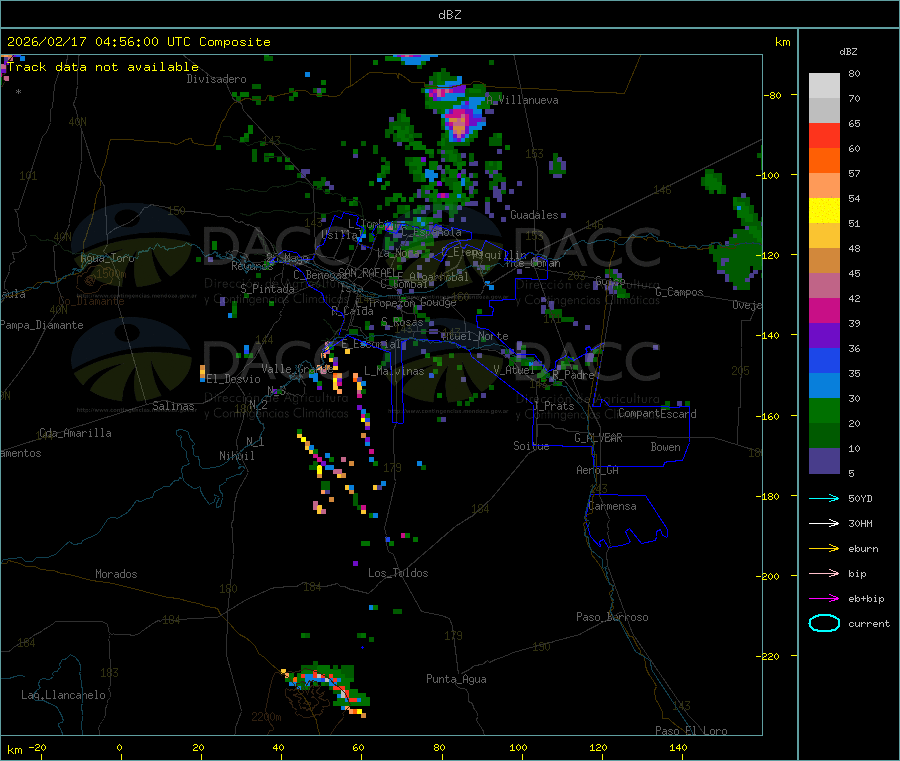Image resolution: width=900 pixels, height=761 pixels.
Task: Click the 'J_Prats' map label
Action: [554, 406]
